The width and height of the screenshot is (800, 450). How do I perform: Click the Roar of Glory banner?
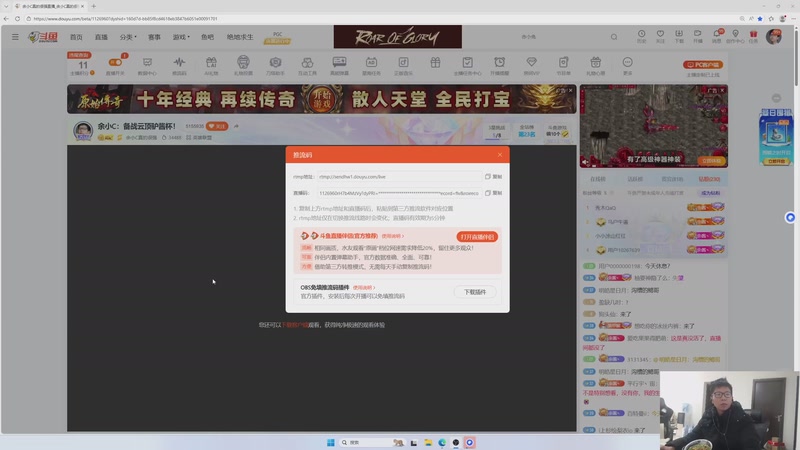(x=397, y=37)
